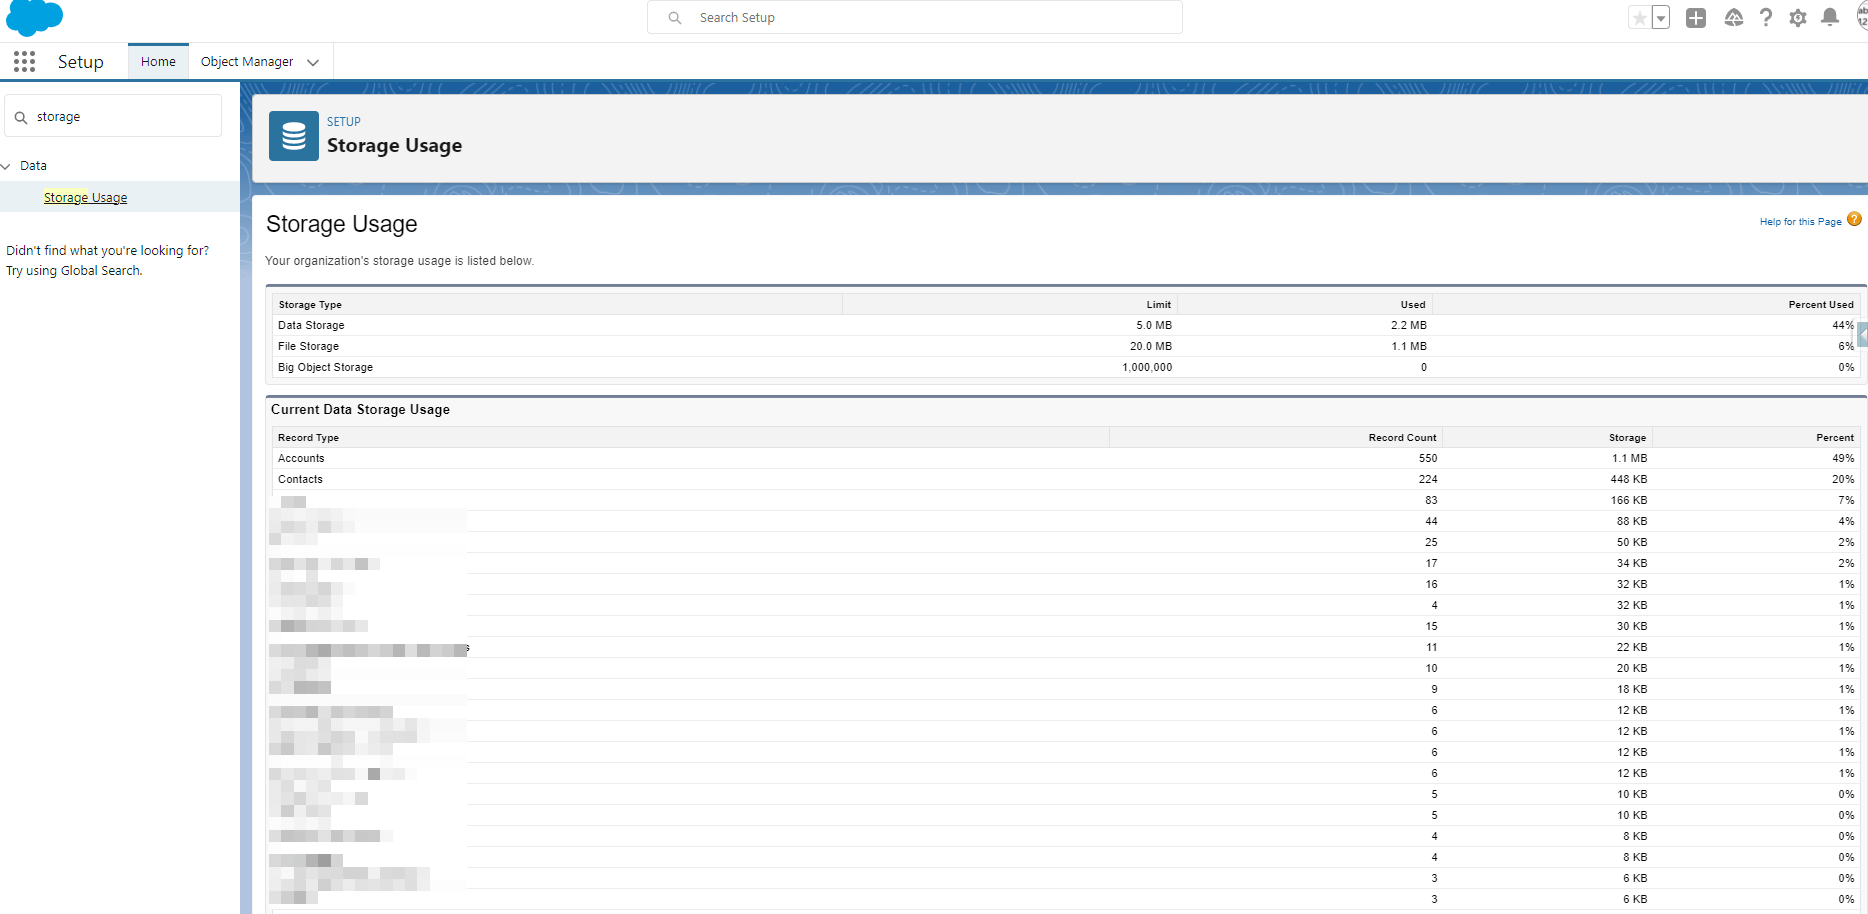The image size is (1868, 914).
Task: Click the Search Setup field
Action: 915,18
